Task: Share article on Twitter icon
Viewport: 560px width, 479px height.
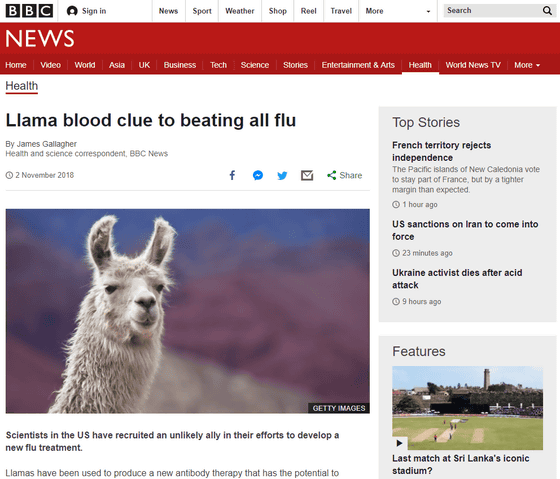Action: [x=282, y=175]
